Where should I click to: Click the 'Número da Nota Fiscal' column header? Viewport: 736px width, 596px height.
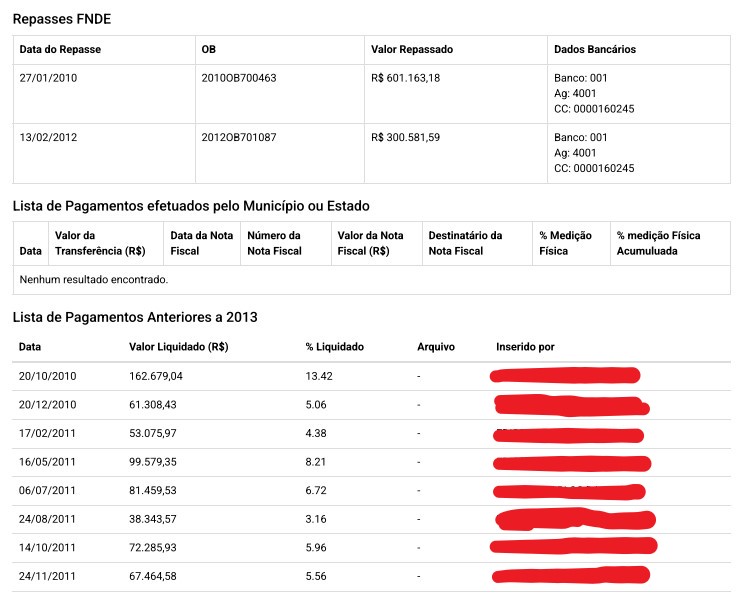pos(273,243)
